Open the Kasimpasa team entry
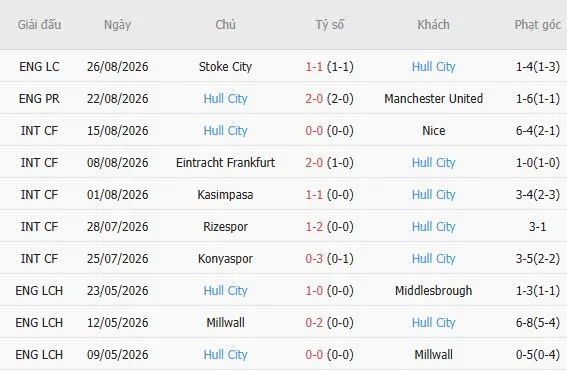Image resolution: width=567 pixels, height=371 pixels. coord(225,195)
